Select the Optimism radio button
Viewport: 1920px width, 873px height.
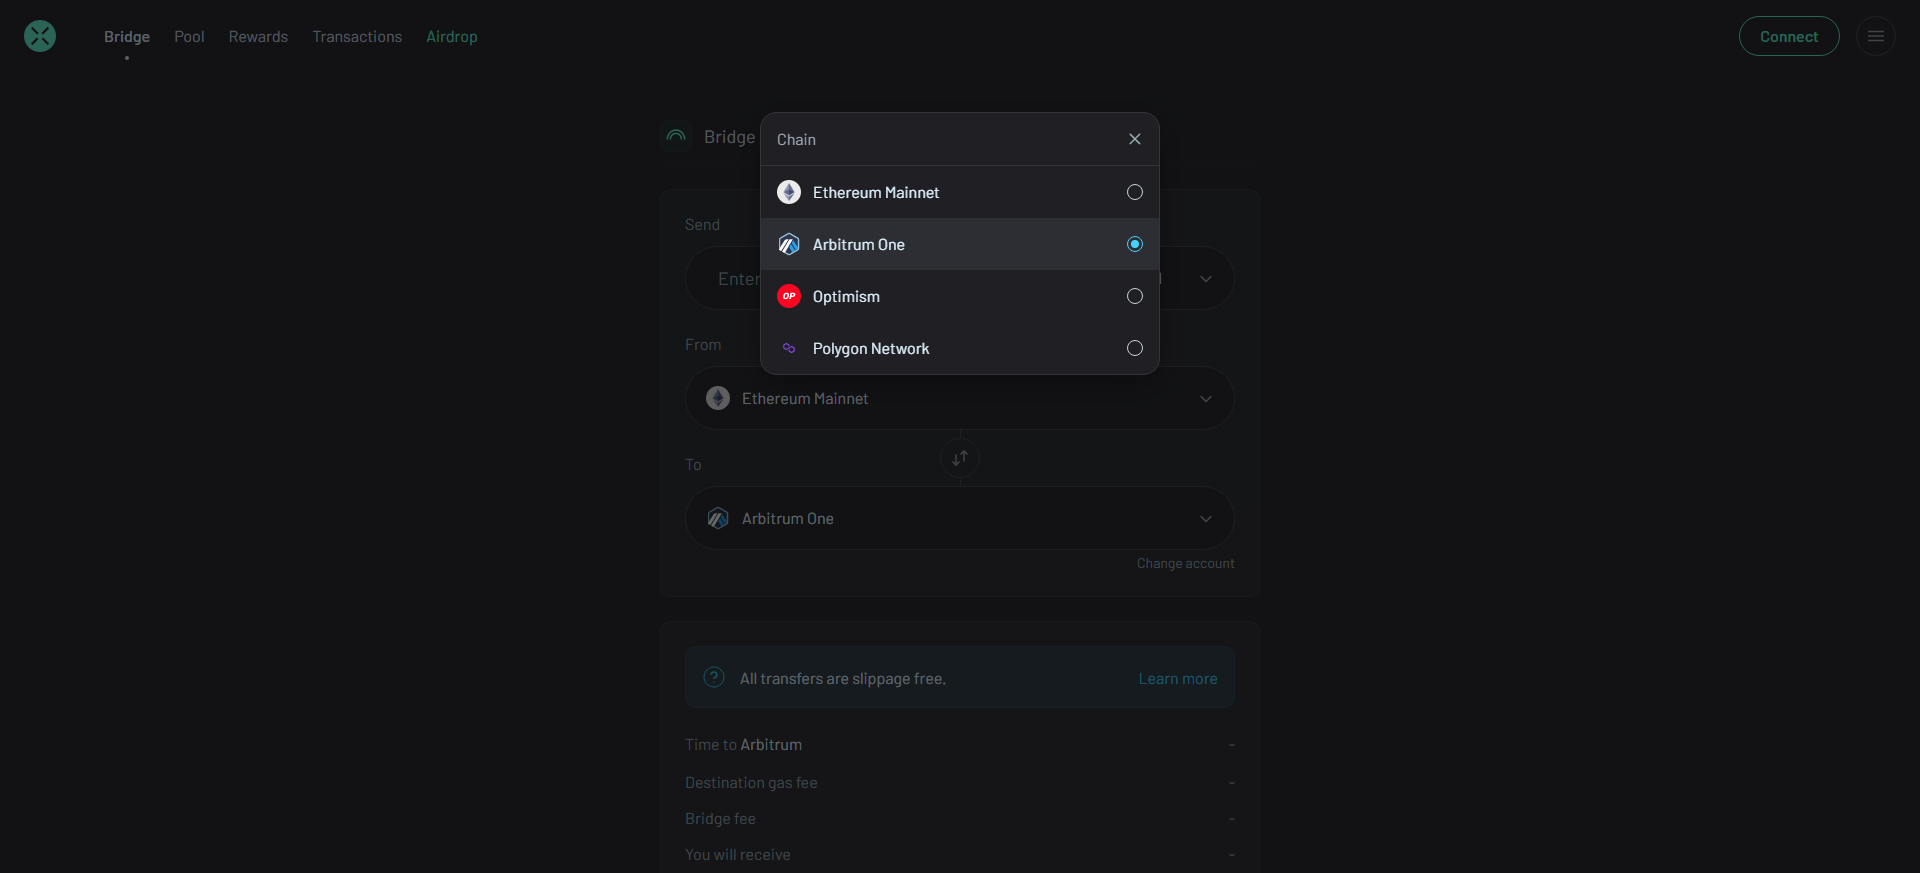1134,296
